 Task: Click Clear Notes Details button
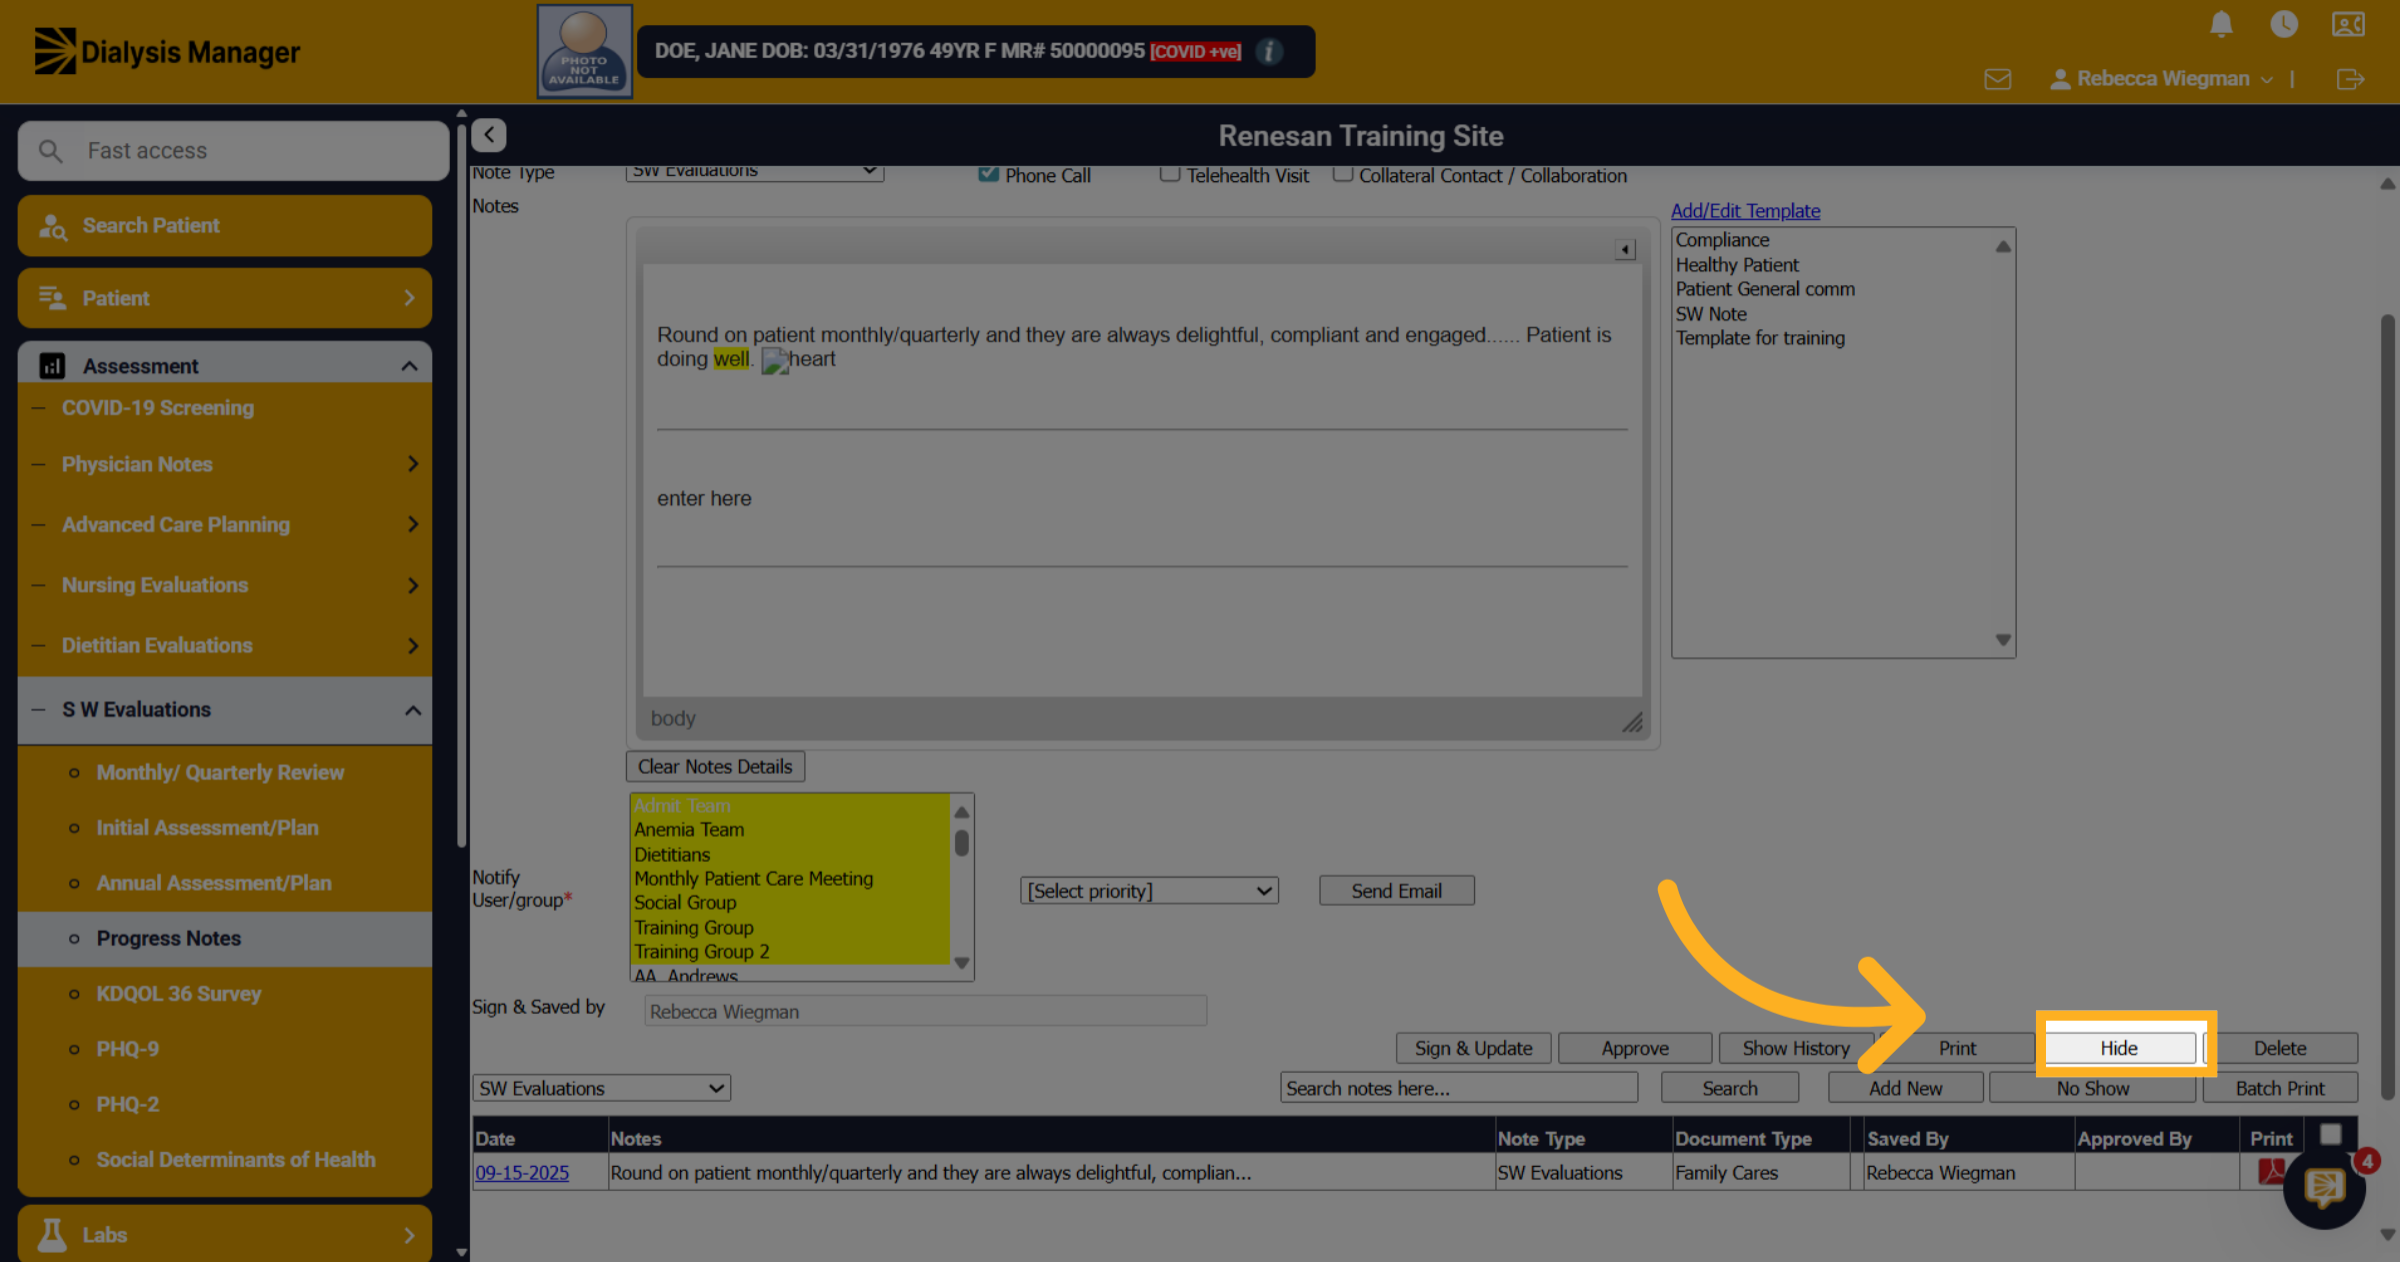click(x=715, y=767)
